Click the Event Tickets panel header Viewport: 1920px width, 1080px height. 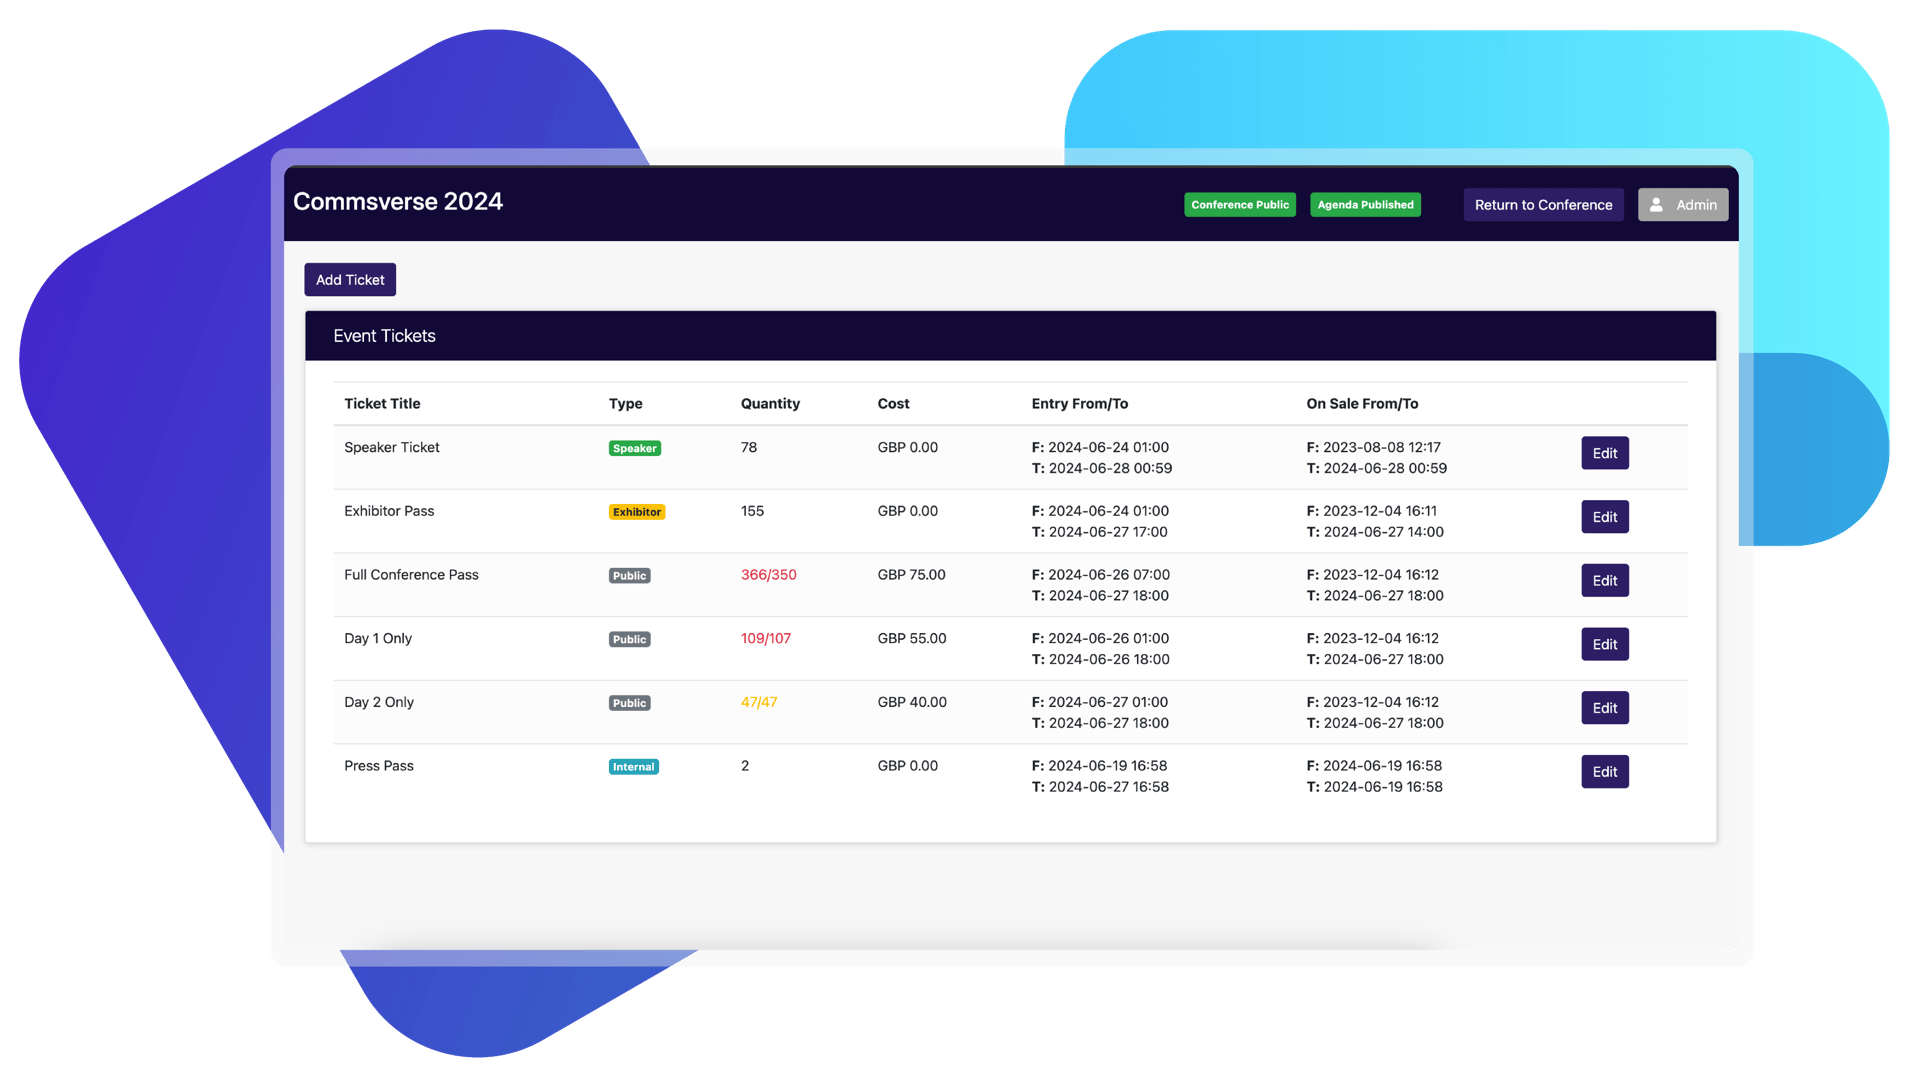[1010, 336]
